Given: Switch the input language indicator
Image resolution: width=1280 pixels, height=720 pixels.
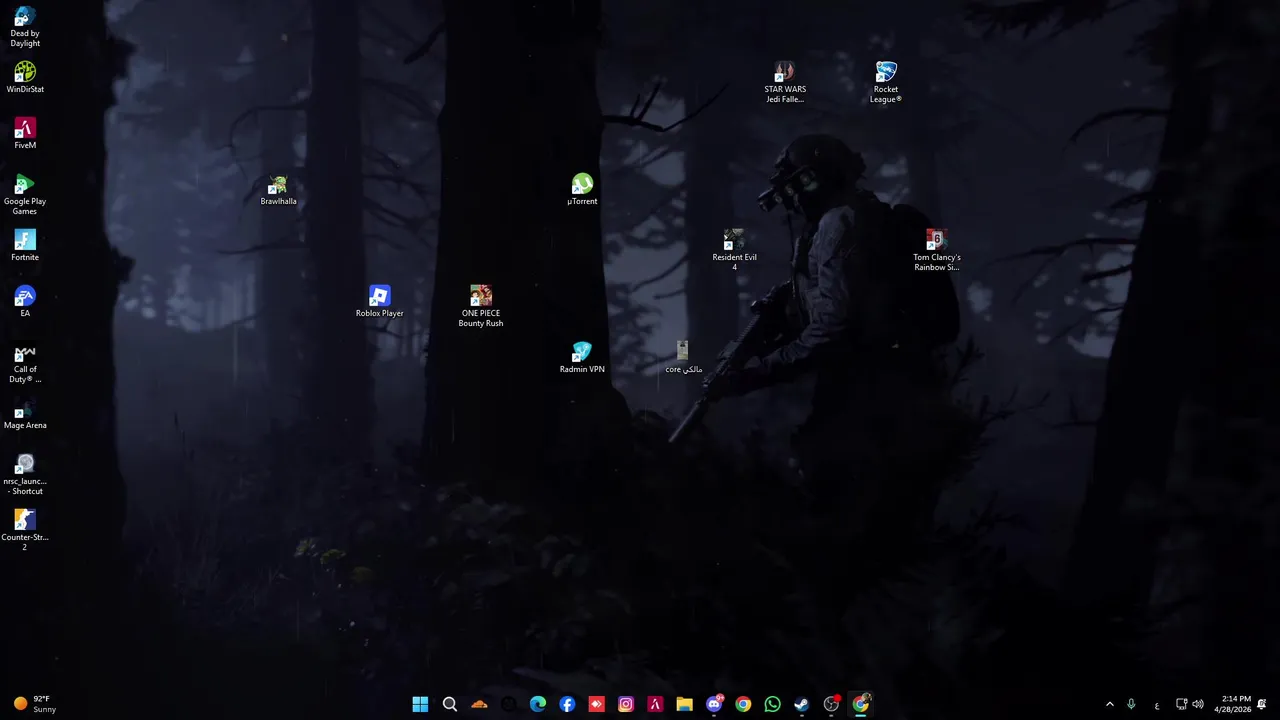Looking at the screenshot, I should tap(1157, 704).
